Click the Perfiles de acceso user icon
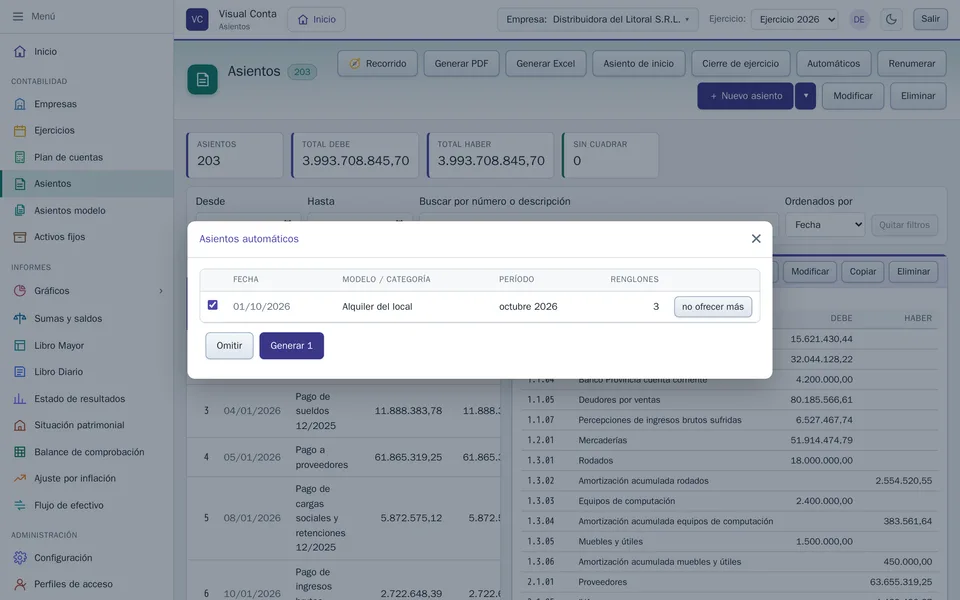This screenshot has height=600, width=960. (20, 584)
